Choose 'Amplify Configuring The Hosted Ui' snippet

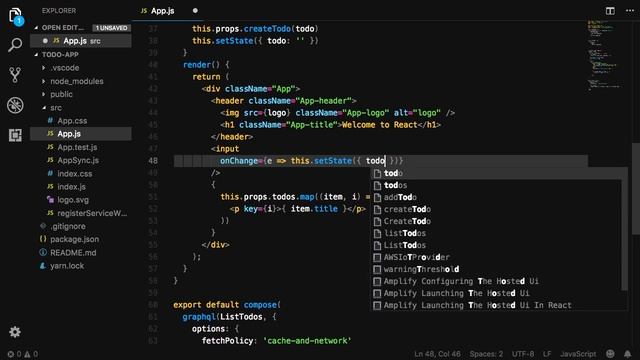[497, 281]
